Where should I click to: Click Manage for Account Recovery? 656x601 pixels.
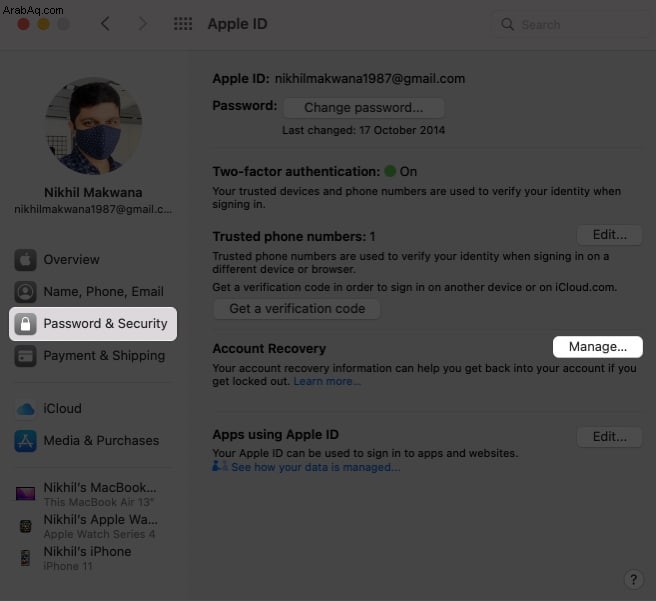click(598, 347)
